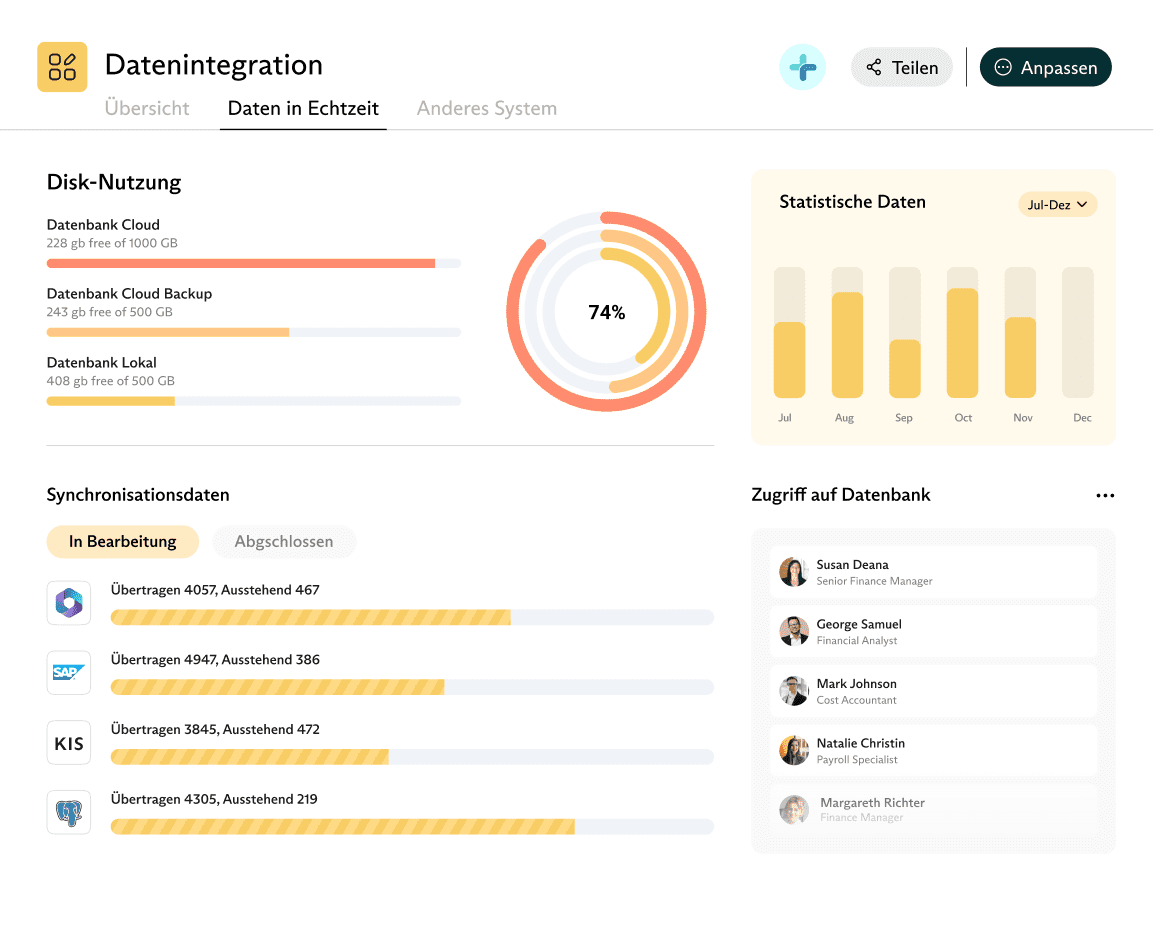The height and width of the screenshot is (944, 1154).
Task: Open the Jul-Dez period dropdown
Action: tap(1057, 205)
